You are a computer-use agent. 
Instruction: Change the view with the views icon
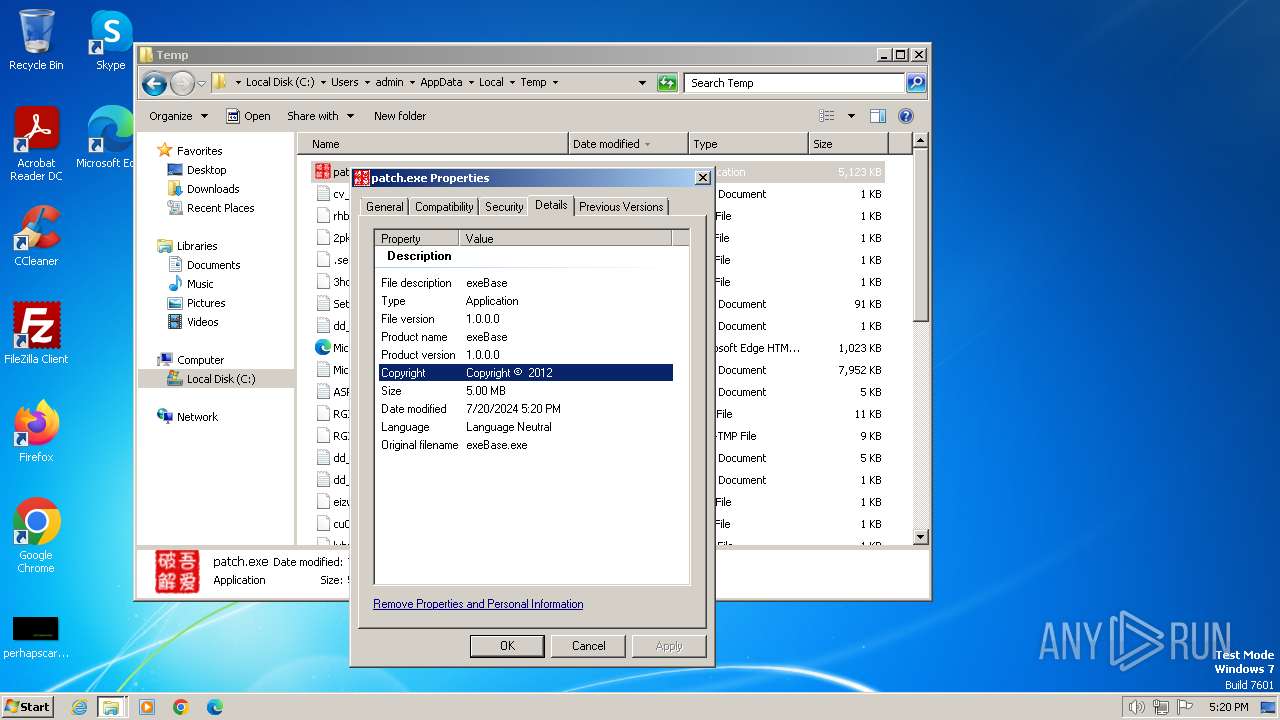click(x=827, y=116)
